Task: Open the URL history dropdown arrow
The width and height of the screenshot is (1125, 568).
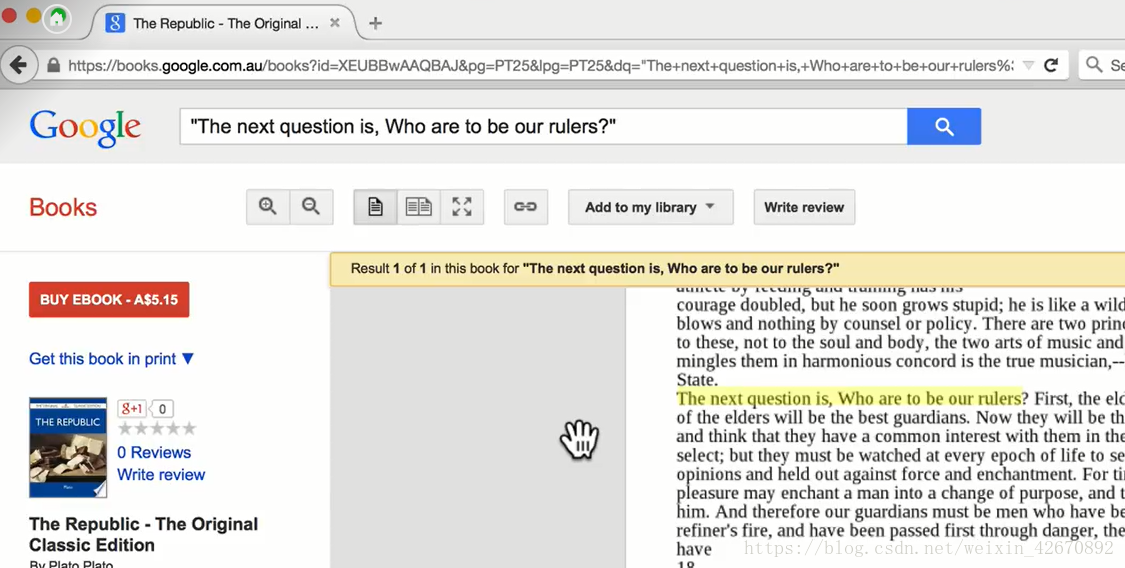Action: point(1028,65)
